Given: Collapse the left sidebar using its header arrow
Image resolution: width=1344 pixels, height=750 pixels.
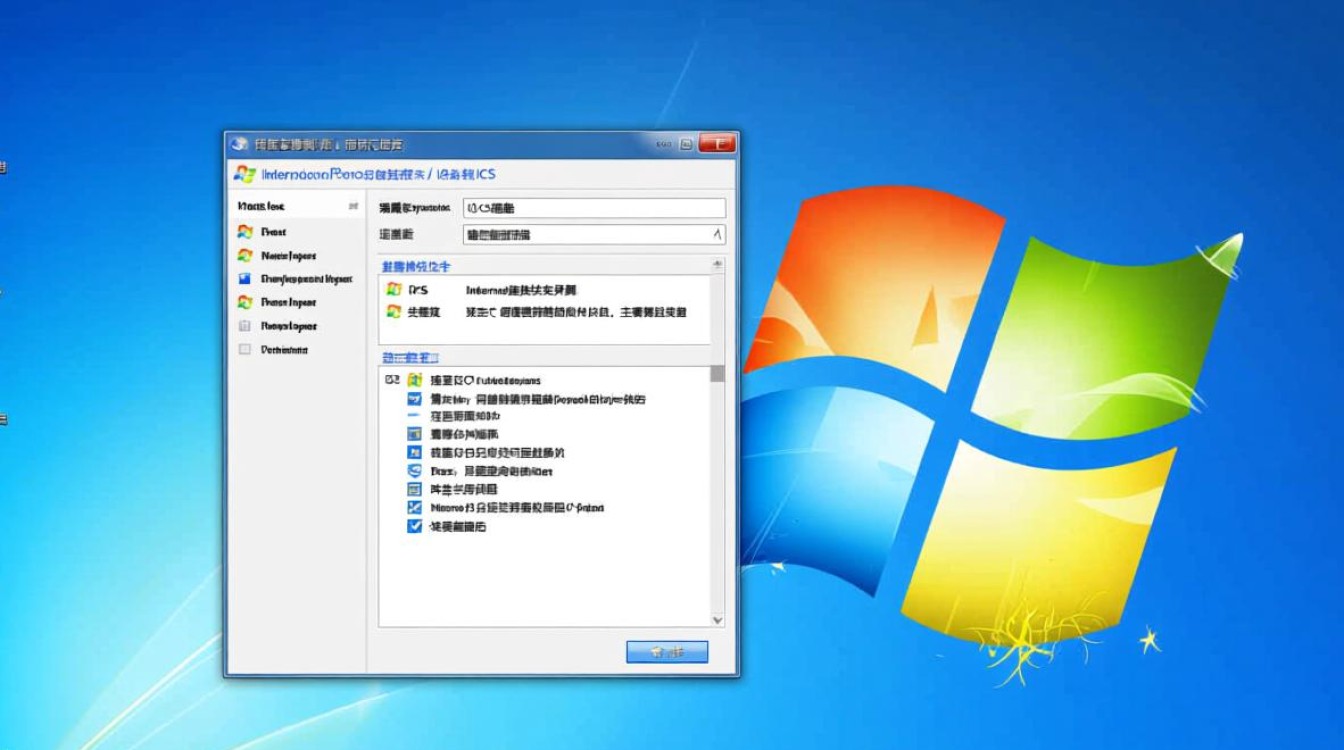Looking at the screenshot, I should coord(352,206).
